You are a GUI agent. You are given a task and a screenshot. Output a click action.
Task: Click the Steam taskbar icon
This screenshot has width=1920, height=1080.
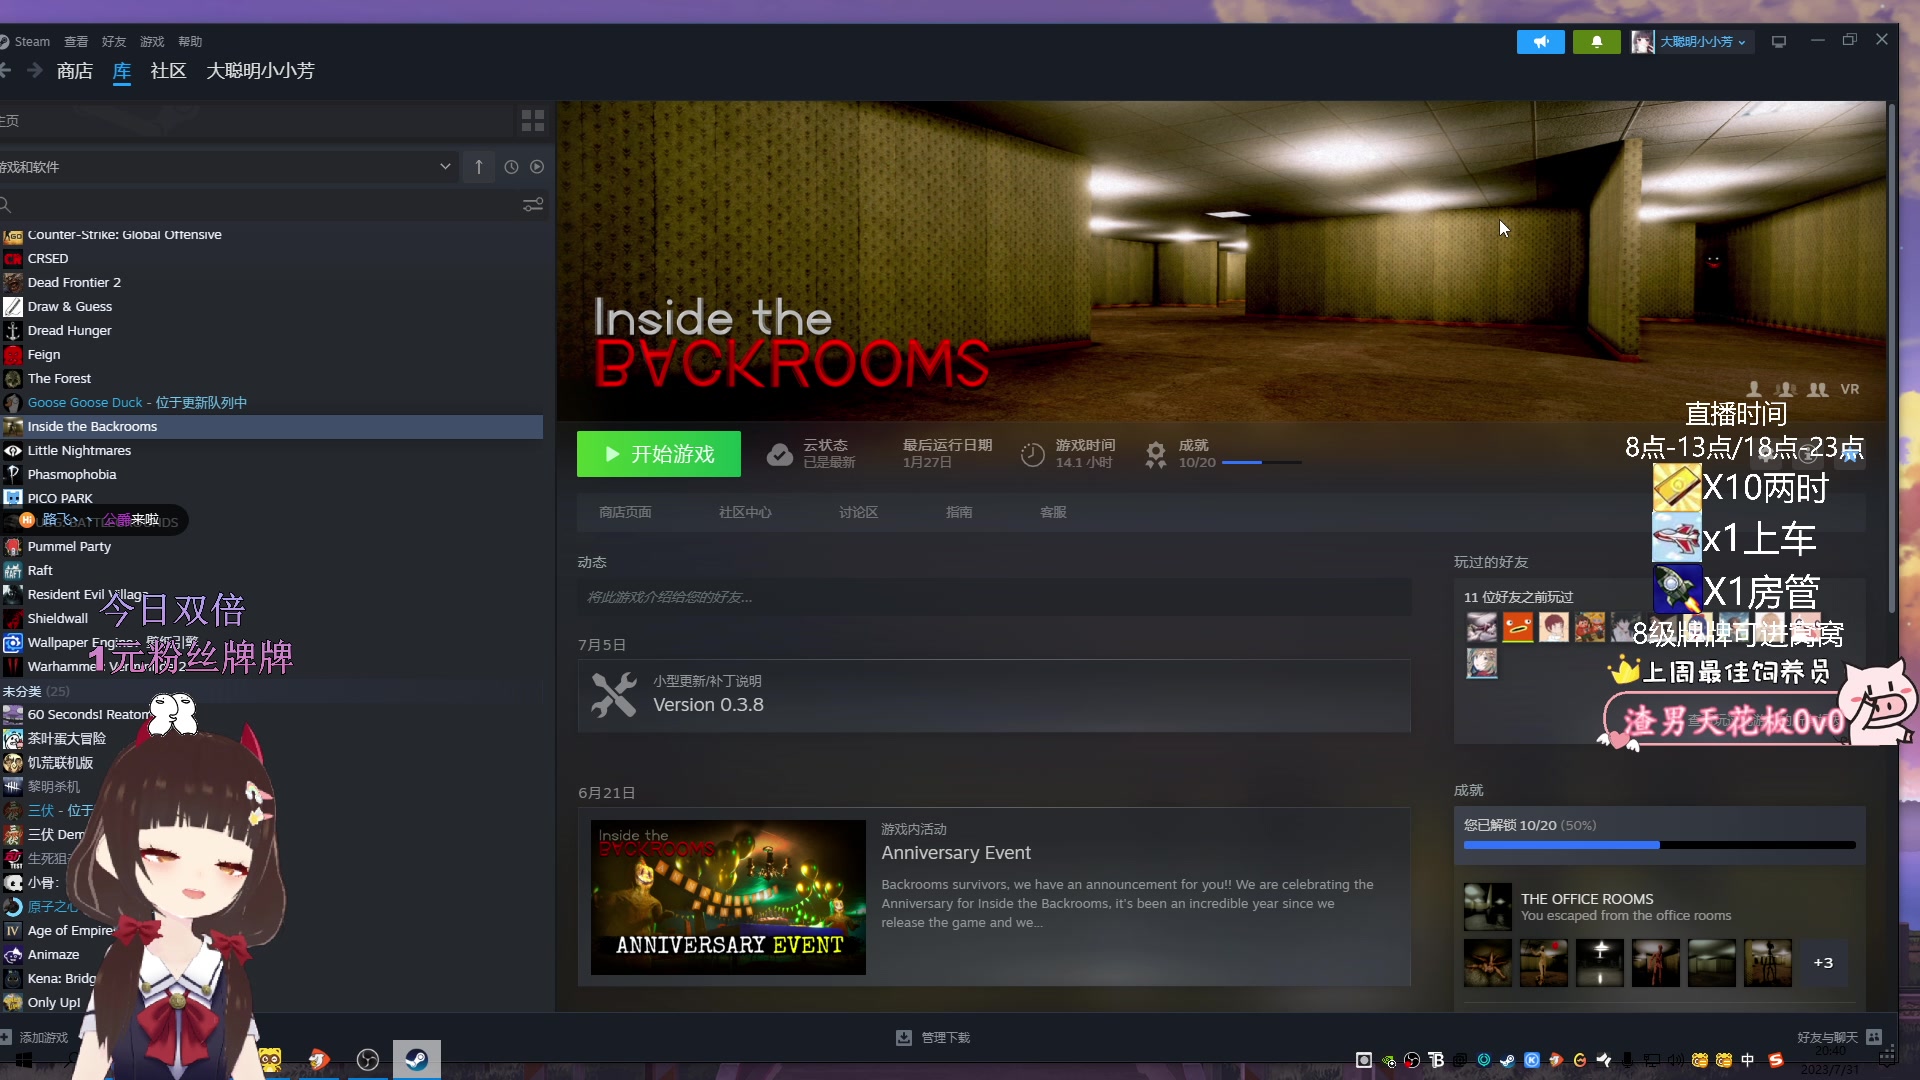[x=416, y=1060]
